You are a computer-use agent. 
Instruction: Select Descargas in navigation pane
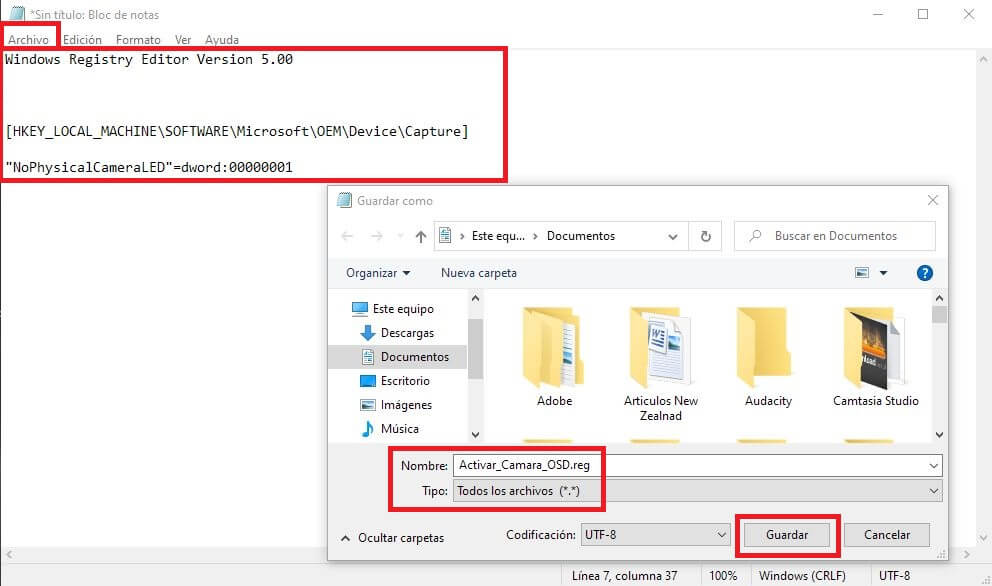pyautogui.click(x=397, y=333)
